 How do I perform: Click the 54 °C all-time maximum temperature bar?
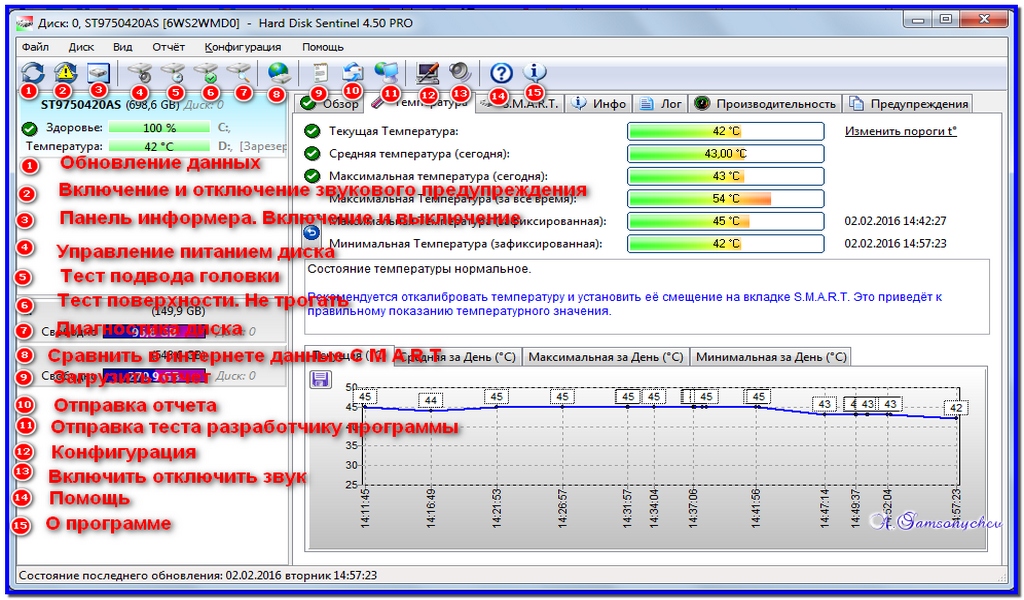pos(726,198)
